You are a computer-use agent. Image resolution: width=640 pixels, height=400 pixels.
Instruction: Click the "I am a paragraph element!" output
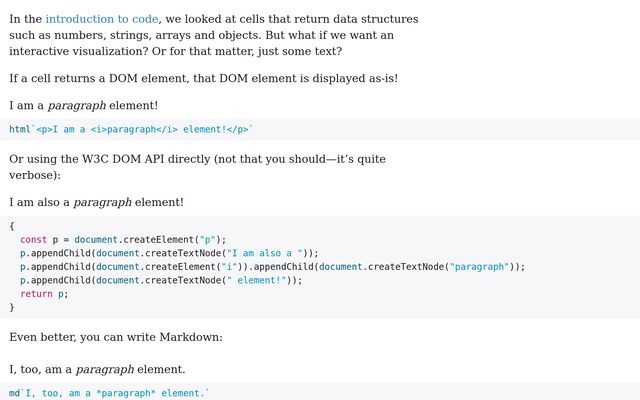point(83,105)
